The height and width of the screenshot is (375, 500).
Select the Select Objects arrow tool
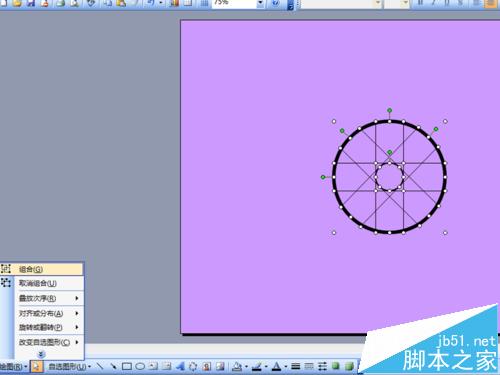tap(36, 367)
